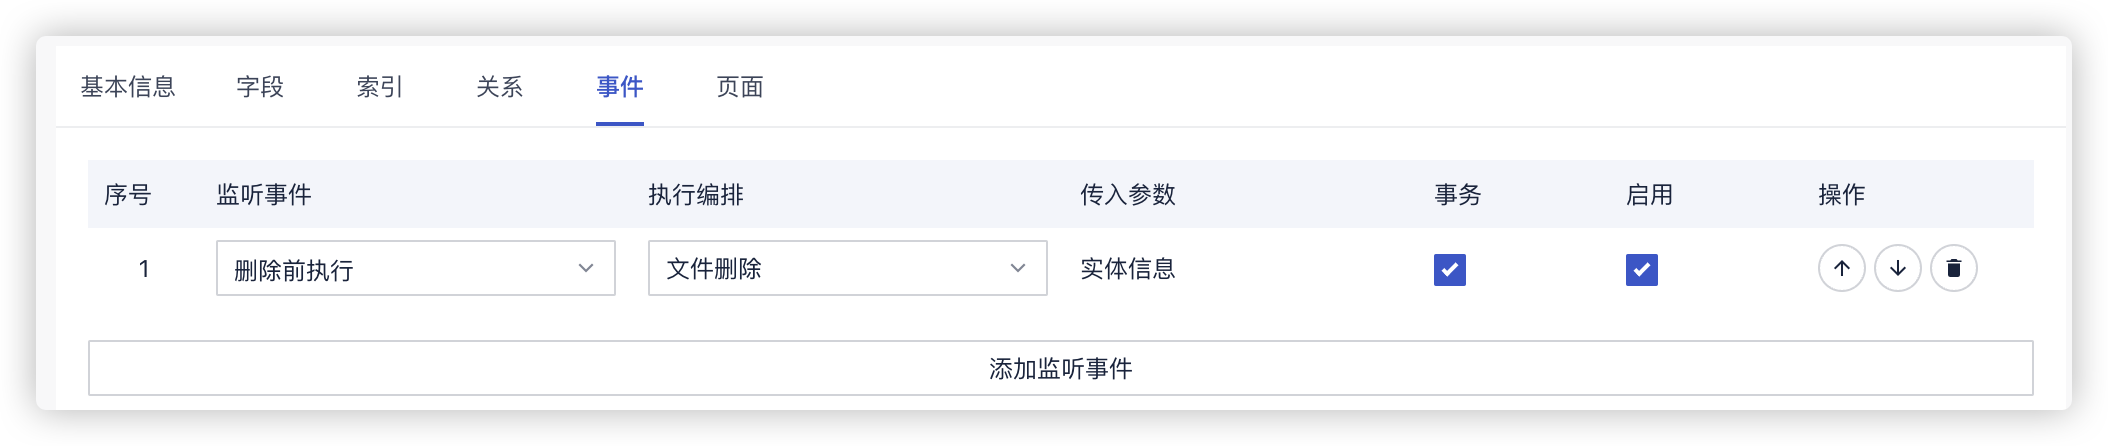Expand the 文件删除 orchestration dropdown
This screenshot has height=446, width=2108.
[847, 268]
